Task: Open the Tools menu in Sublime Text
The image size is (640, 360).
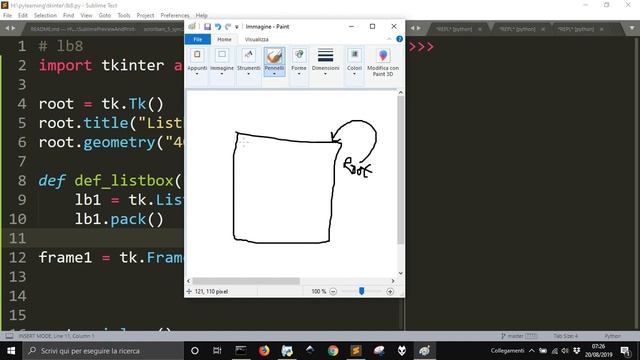Action: [124, 16]
